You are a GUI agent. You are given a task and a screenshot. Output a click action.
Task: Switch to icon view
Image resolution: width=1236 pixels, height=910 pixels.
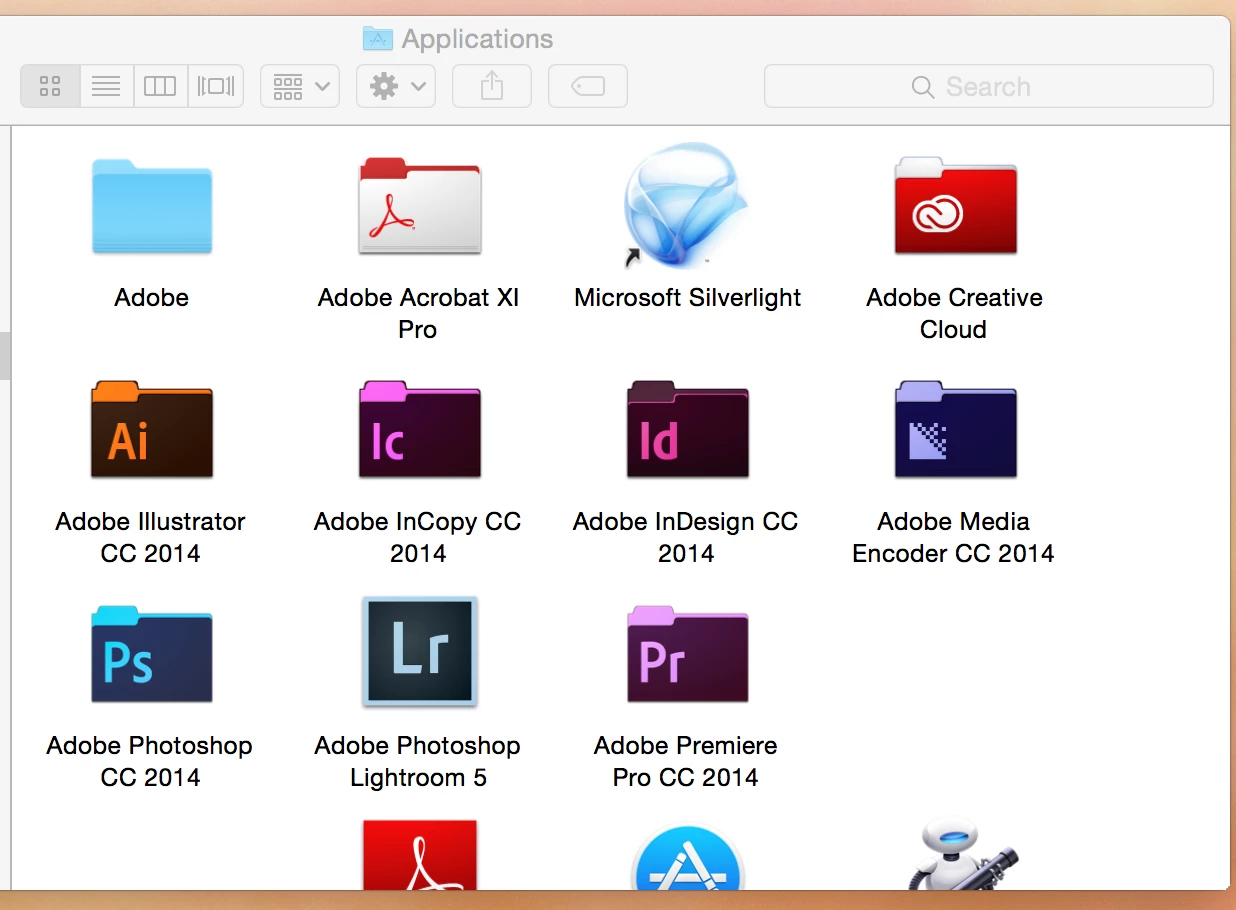point(50,86)
